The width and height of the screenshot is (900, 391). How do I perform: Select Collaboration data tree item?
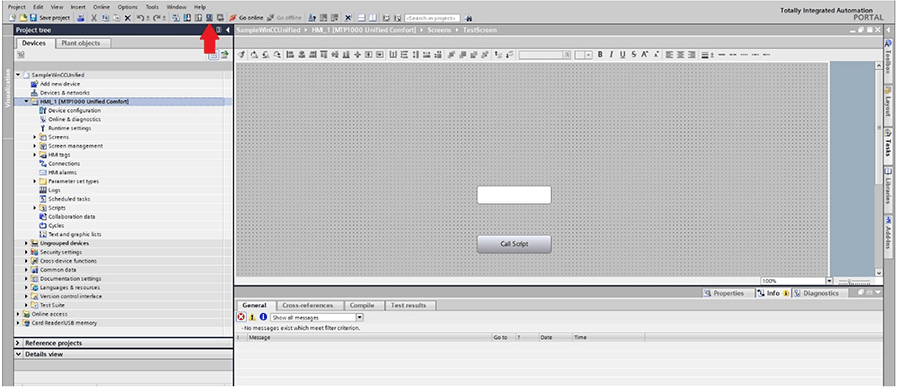point(72,216)
